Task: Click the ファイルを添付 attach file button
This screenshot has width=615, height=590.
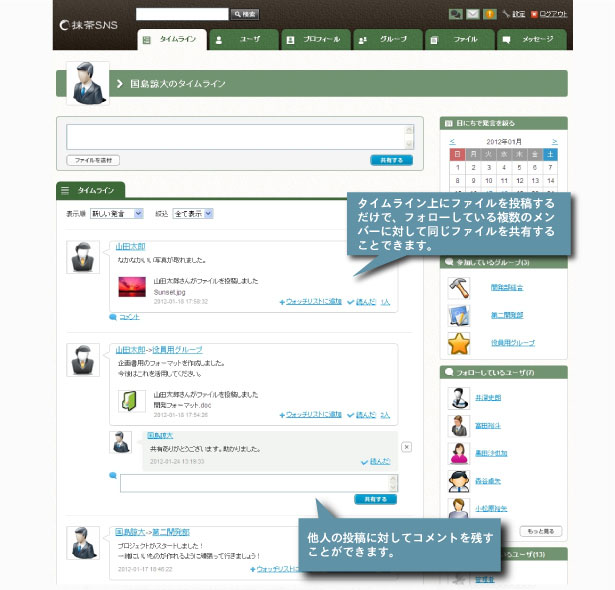Action: [93, 160]
